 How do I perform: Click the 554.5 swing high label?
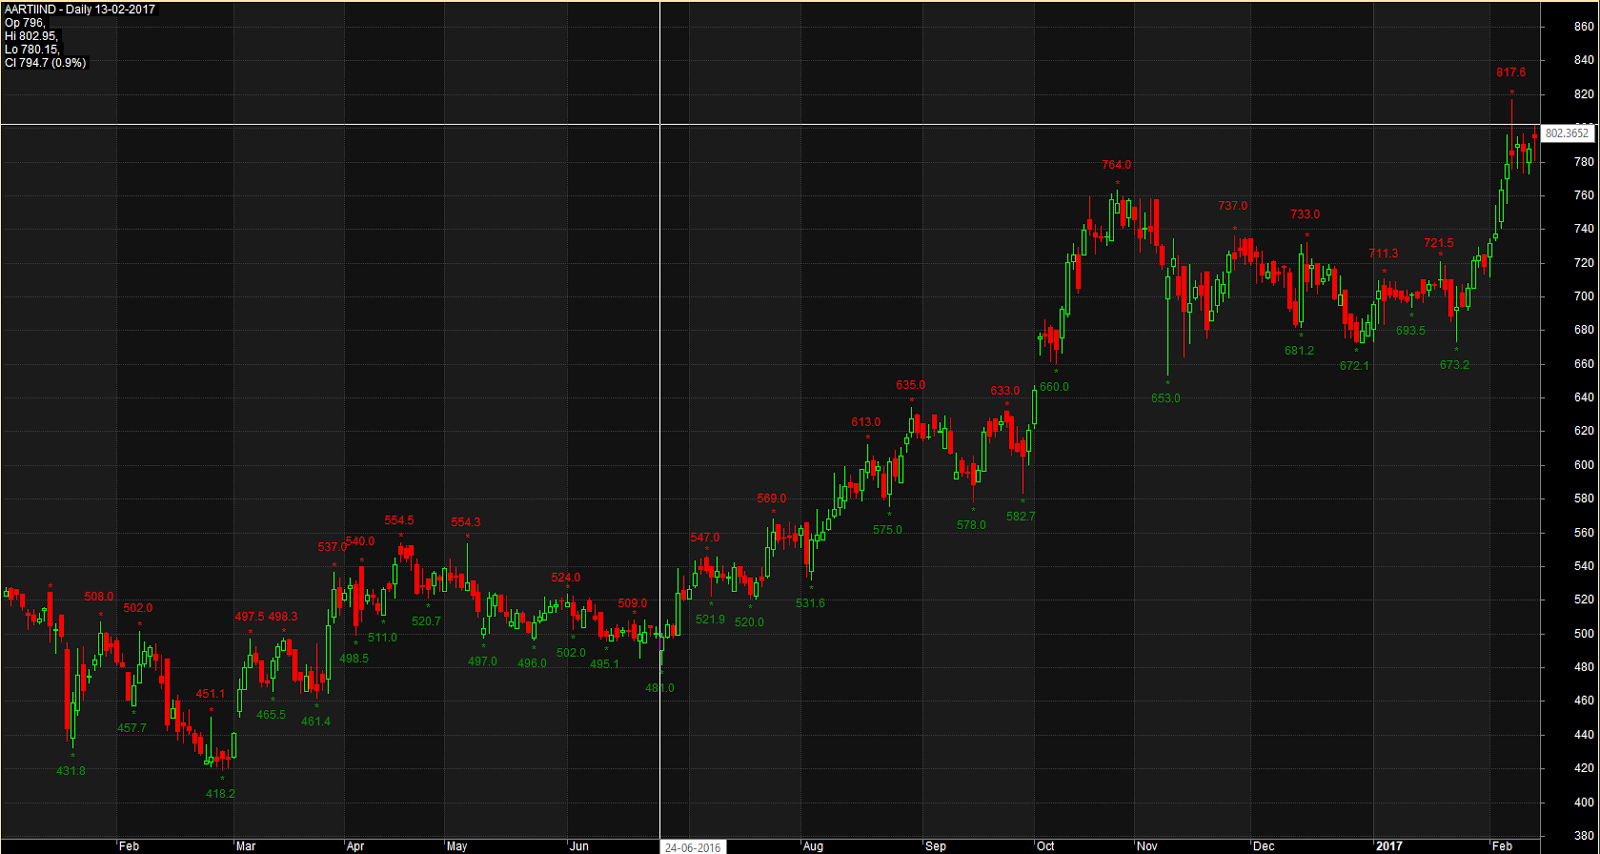click(399, 521)
